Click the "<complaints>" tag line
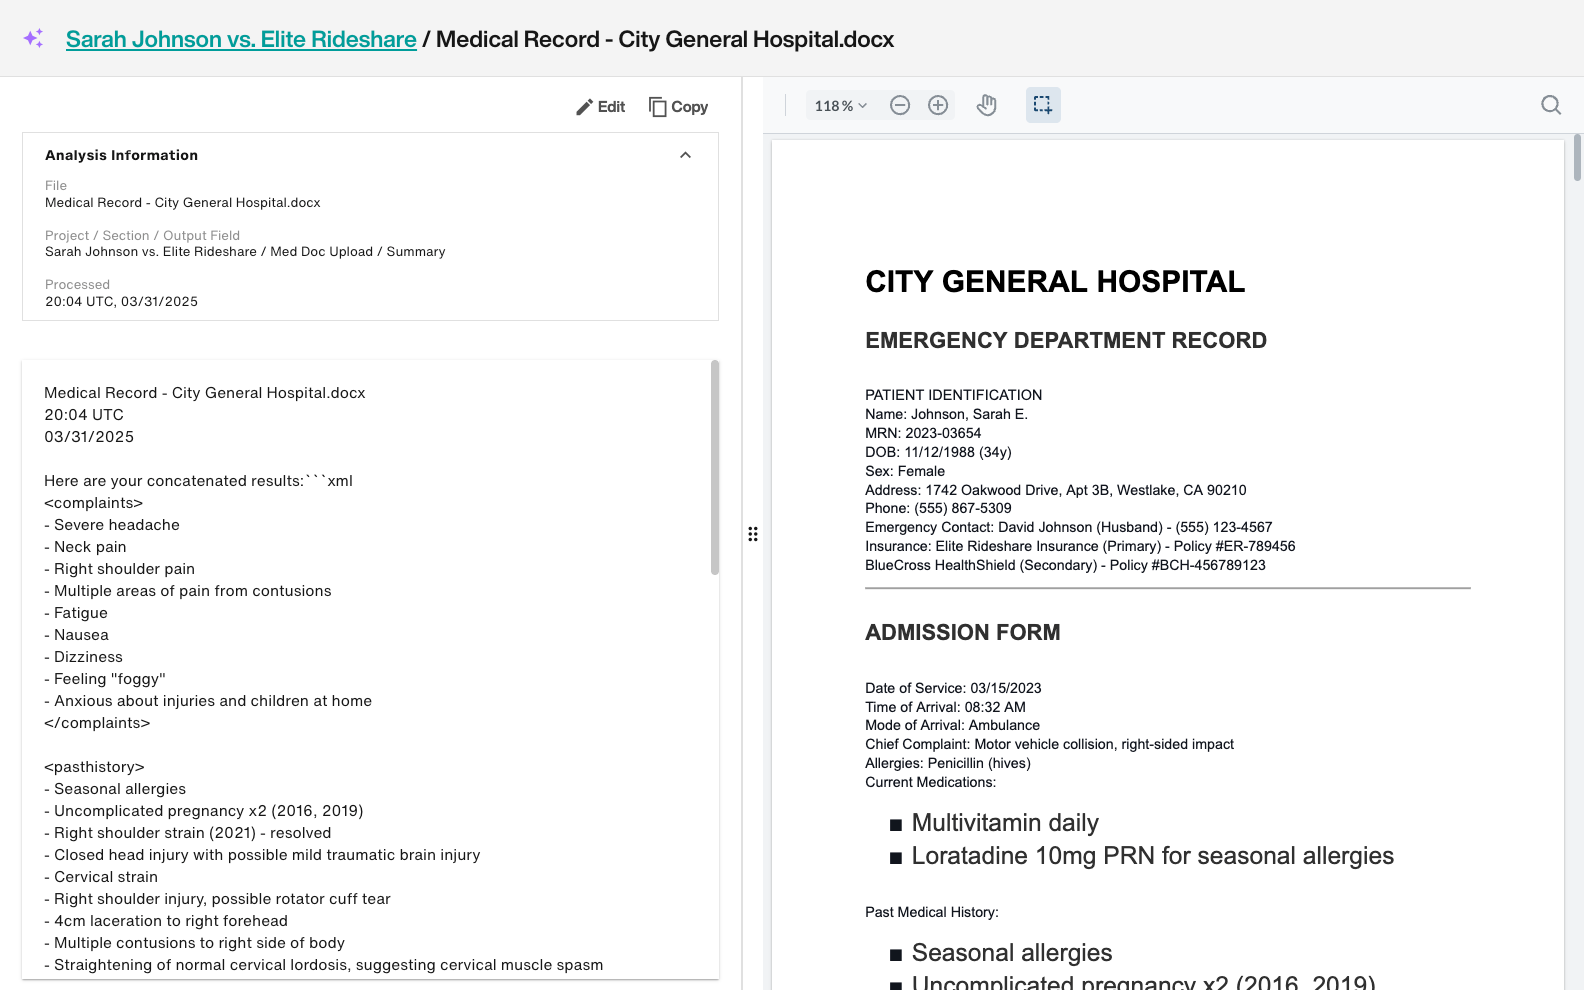 coord(93,503)
